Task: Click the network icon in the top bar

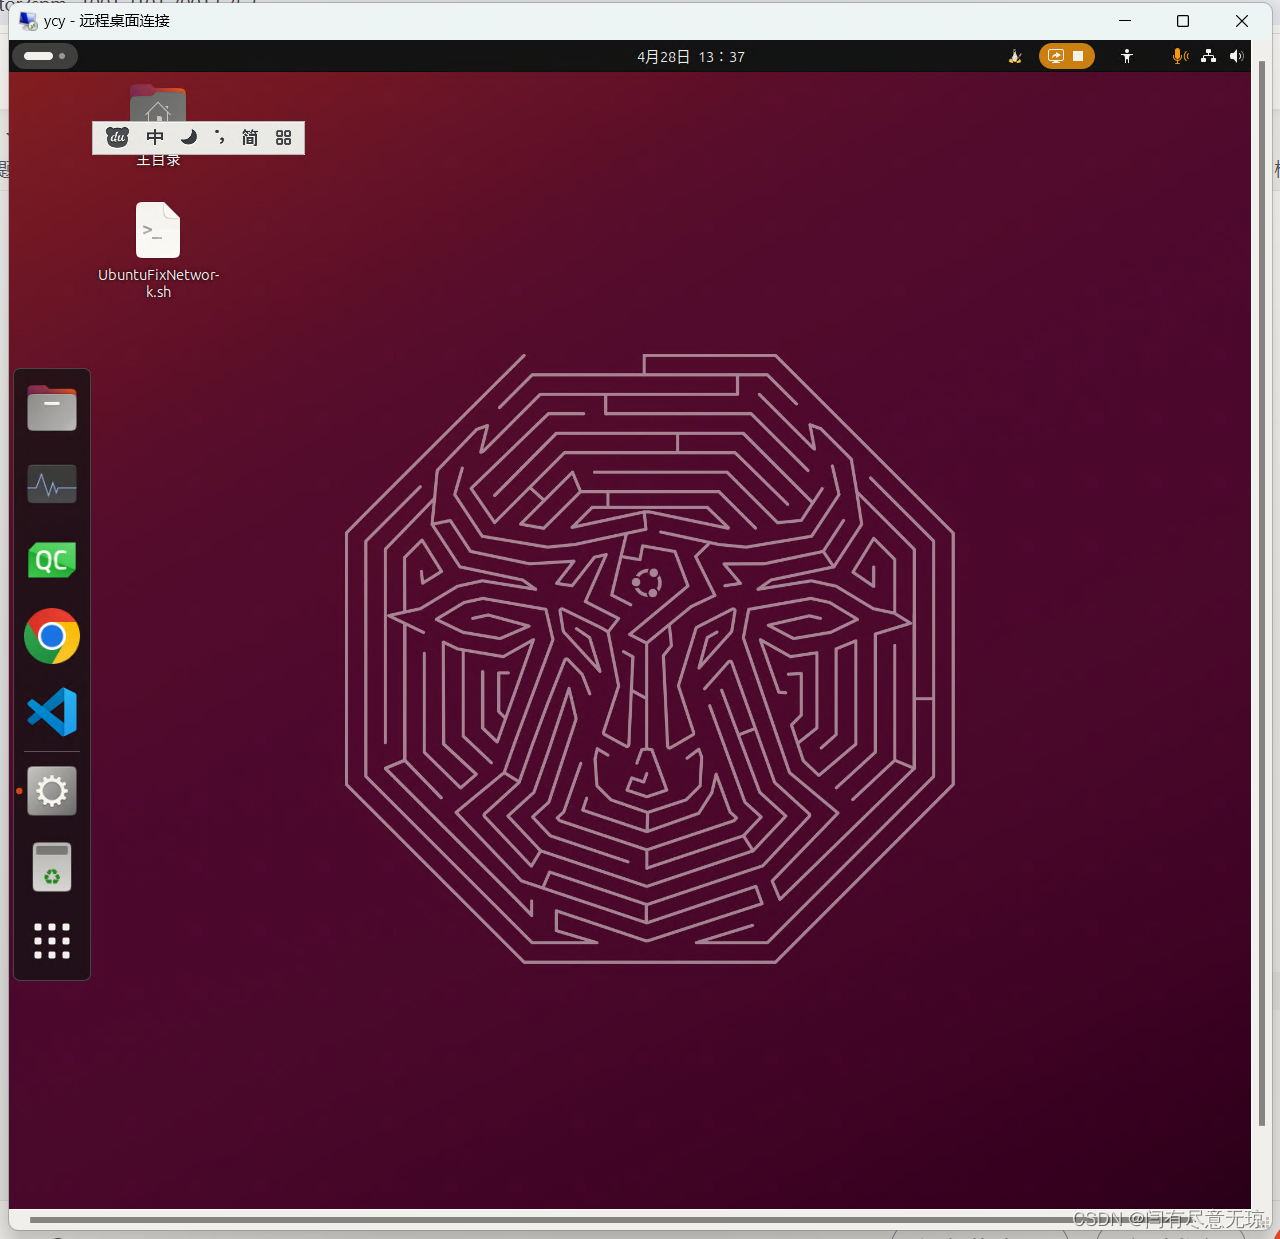Action: pyautogui.click(x=1208, y=56)
